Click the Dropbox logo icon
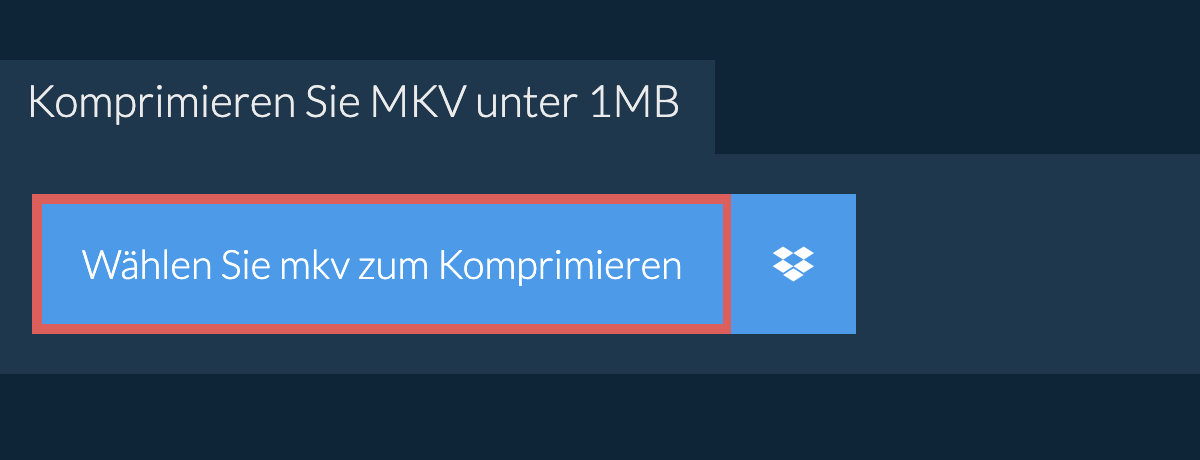Image resolution: width=1200 pixels, height=460 pixels. [793, 264]
